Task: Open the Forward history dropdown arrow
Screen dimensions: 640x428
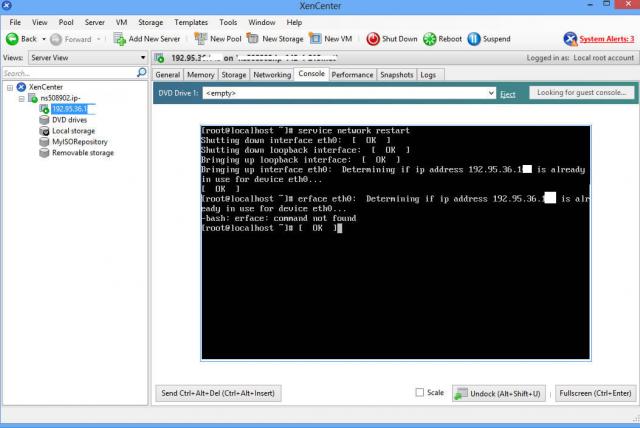Action: [x=99, y=39]
